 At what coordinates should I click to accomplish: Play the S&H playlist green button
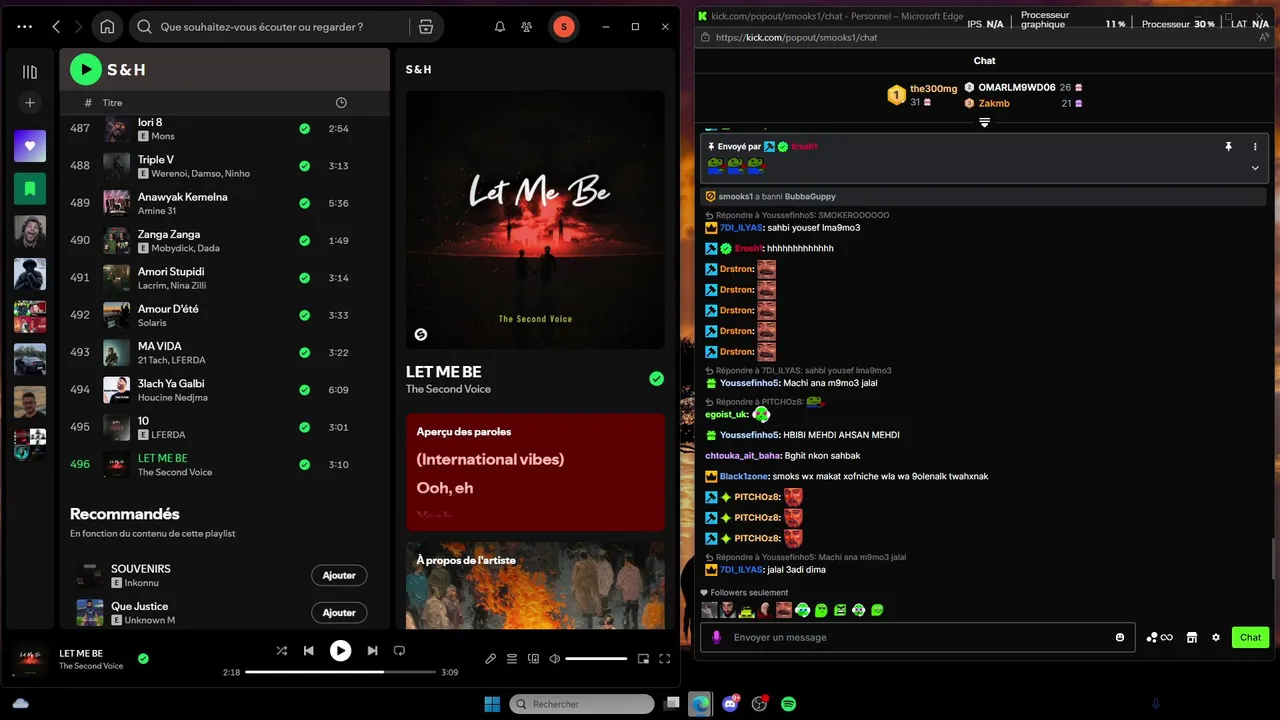[86, 69]
